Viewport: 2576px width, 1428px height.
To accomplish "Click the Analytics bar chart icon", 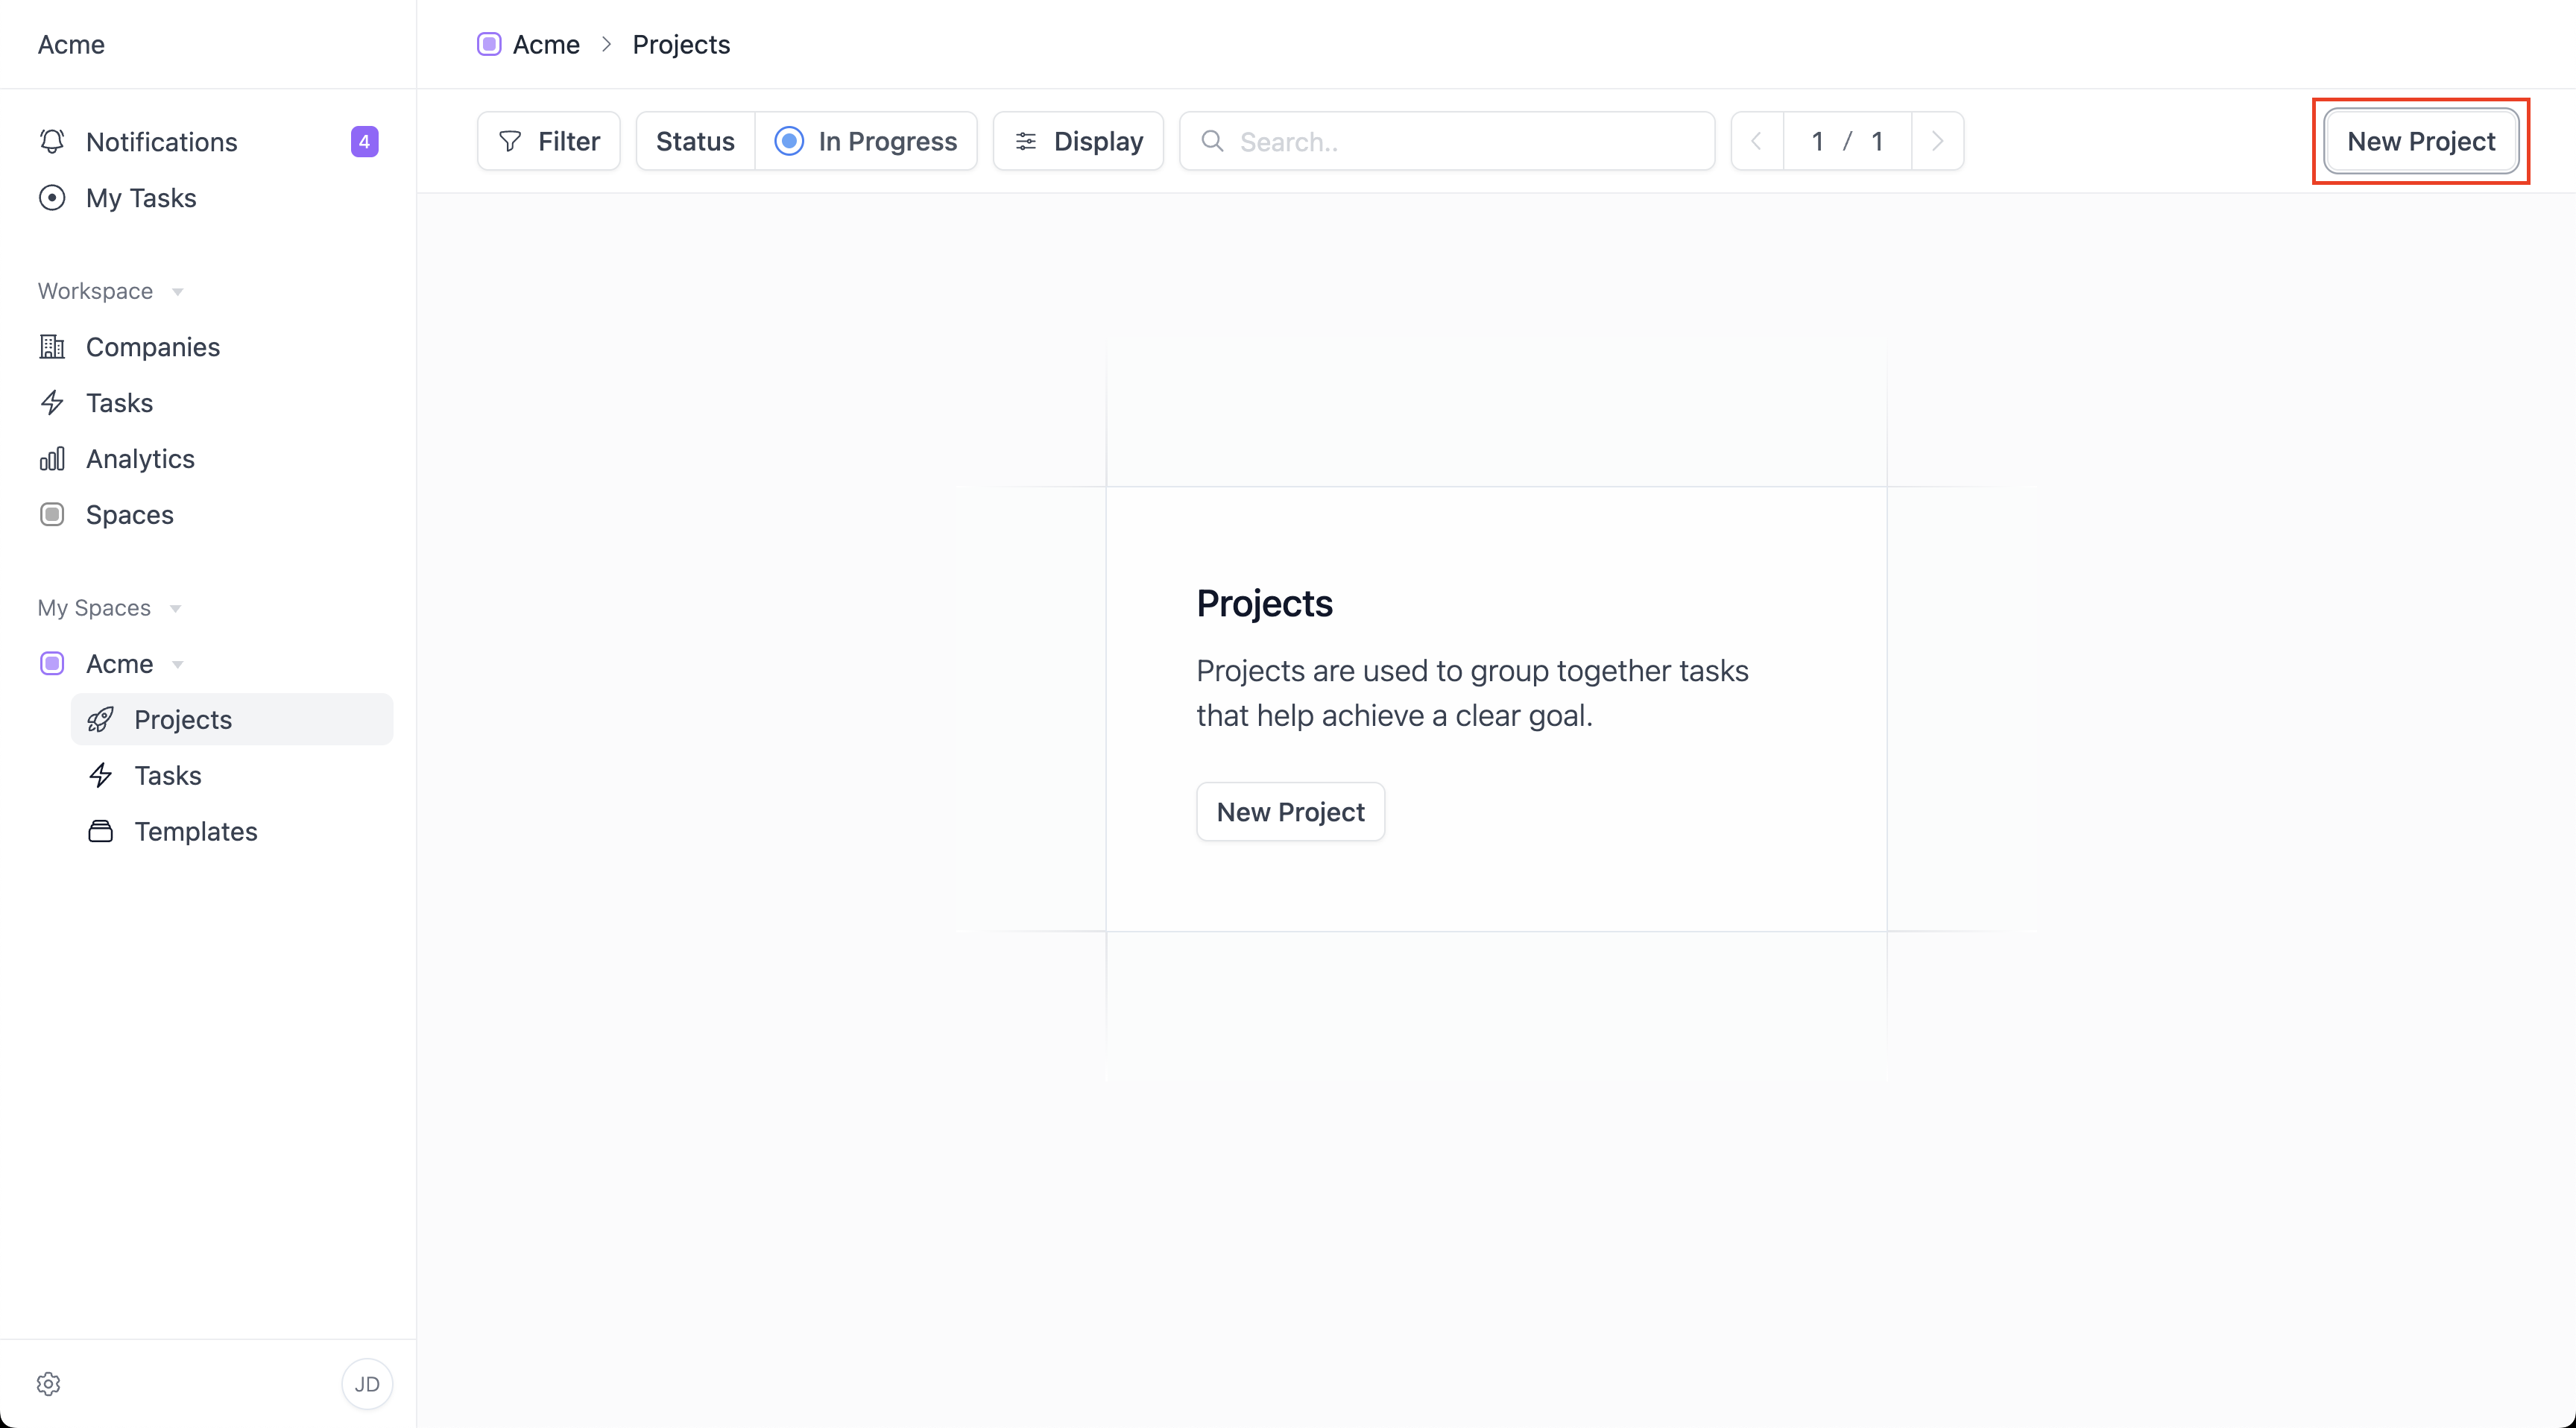I will [52, 459].
